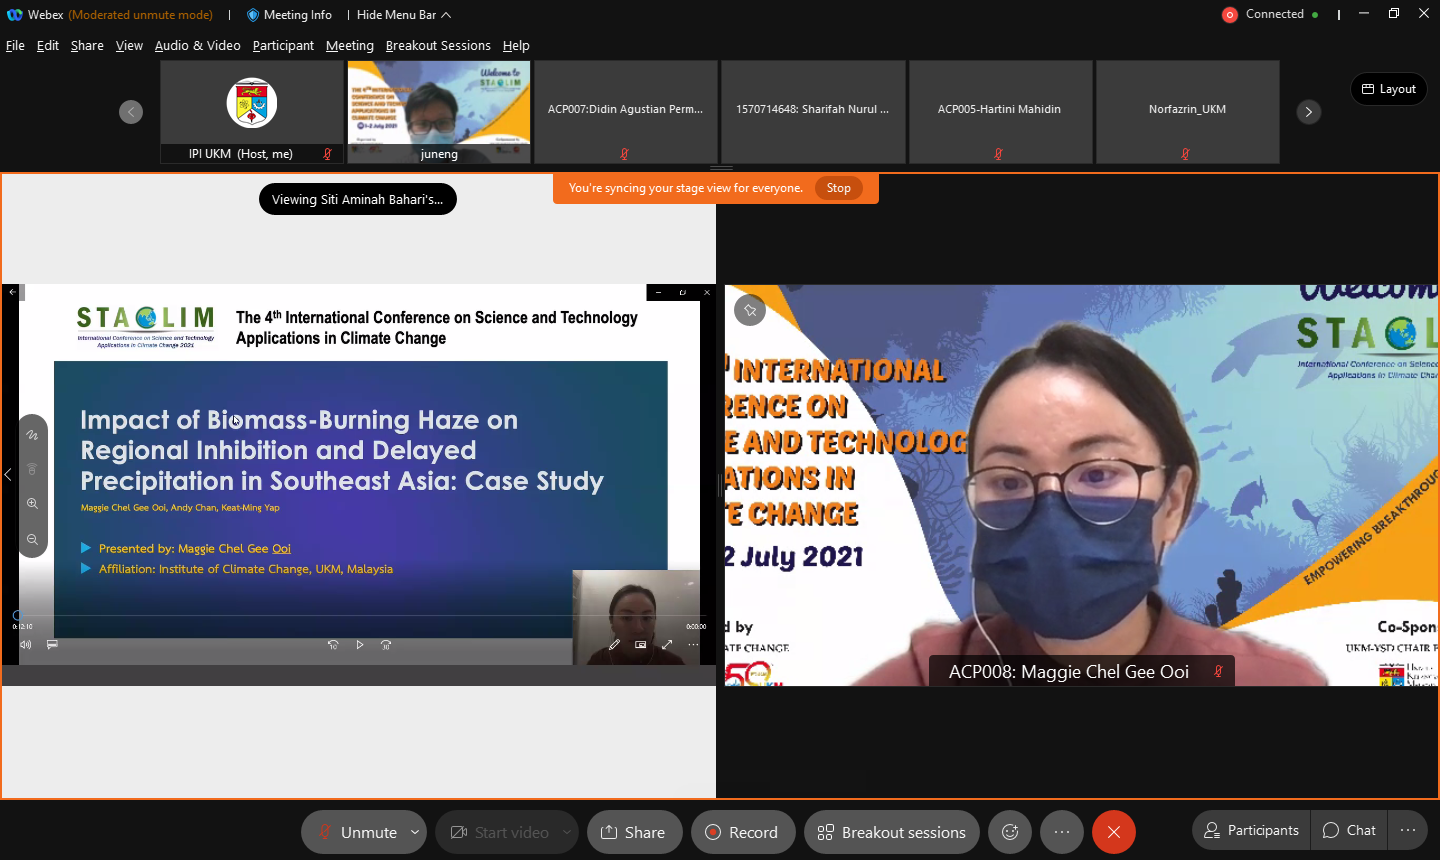Open the reactions emoji button
Screen dimensions: 1440x860
click(x=1010, y=832)
